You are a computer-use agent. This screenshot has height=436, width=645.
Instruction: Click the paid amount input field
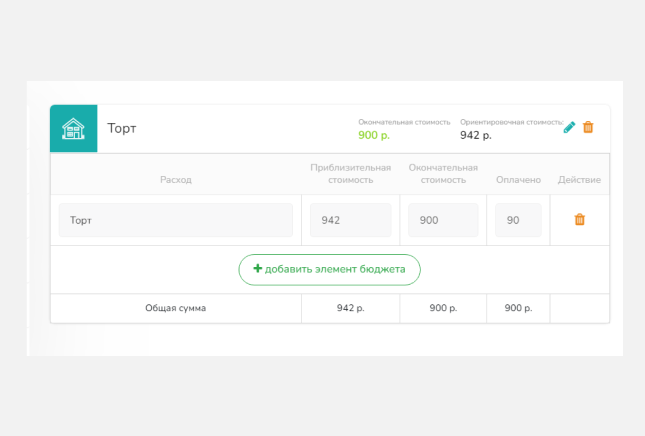(518, 220)
